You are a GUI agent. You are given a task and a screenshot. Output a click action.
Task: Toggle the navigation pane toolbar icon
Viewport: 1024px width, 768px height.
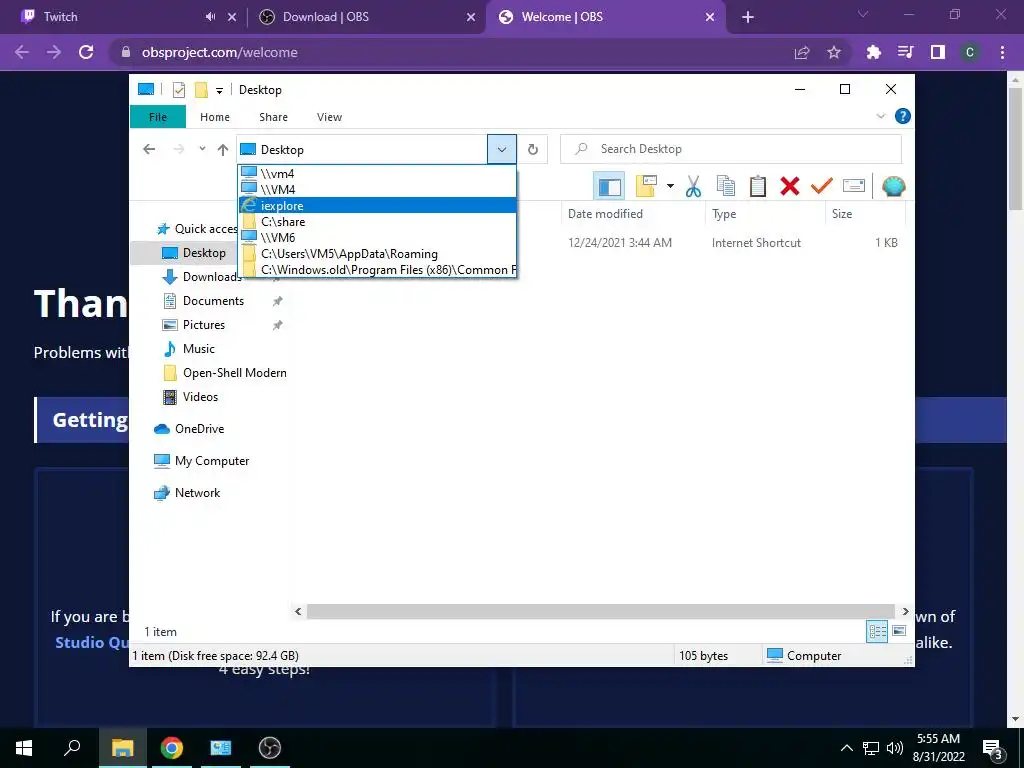point(609,186)
